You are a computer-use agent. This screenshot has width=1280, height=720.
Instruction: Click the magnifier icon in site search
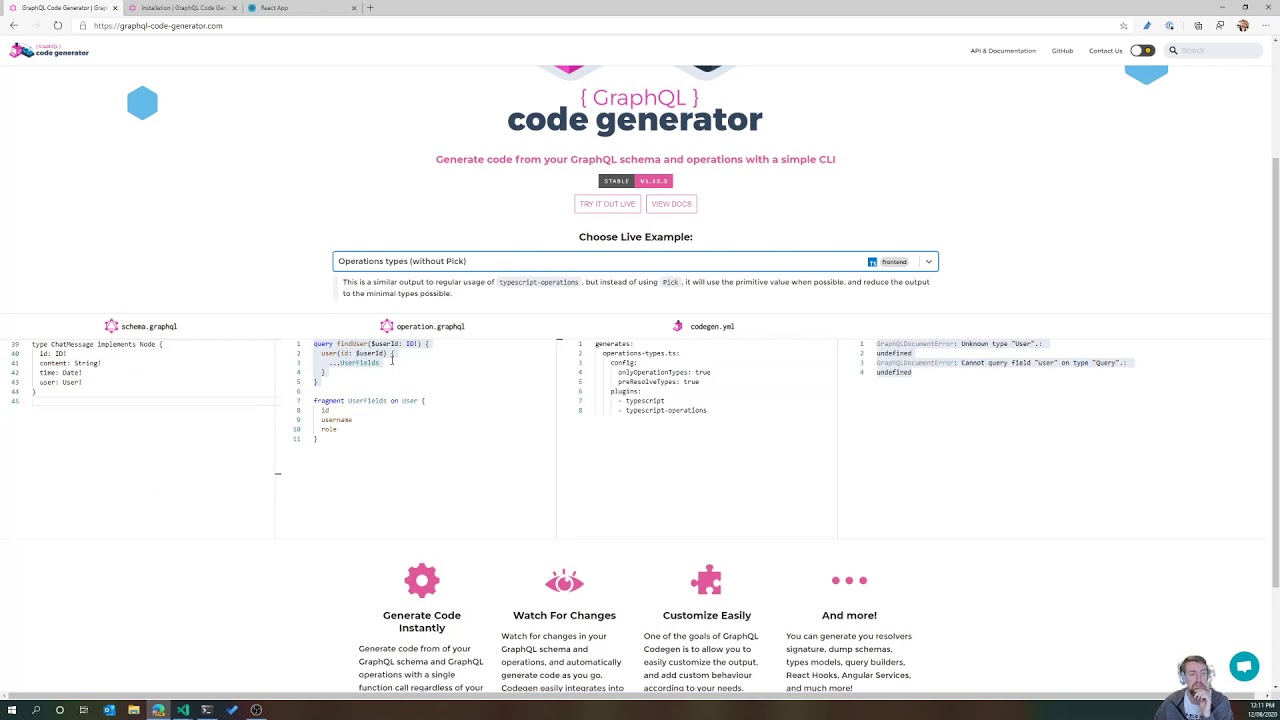[1173, 51]
